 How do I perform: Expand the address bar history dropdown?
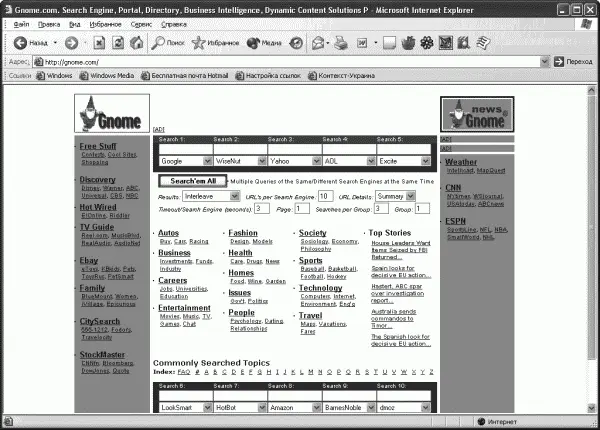tap(545, 62)
